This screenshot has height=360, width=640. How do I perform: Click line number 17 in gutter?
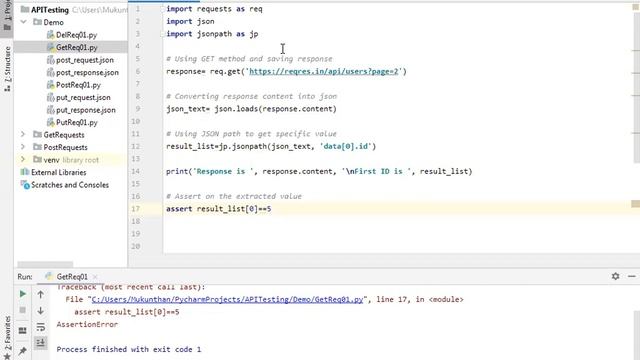click(136, 209)
